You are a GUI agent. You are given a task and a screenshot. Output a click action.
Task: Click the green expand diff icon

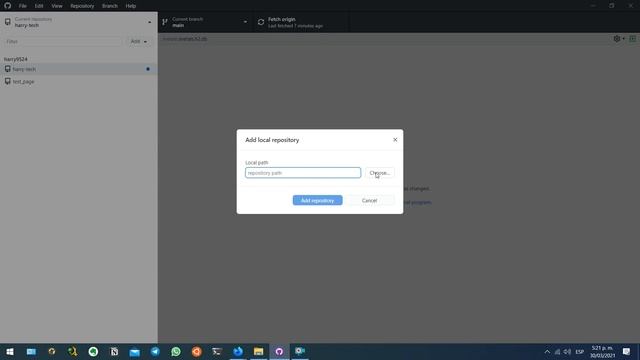[633, 39]
